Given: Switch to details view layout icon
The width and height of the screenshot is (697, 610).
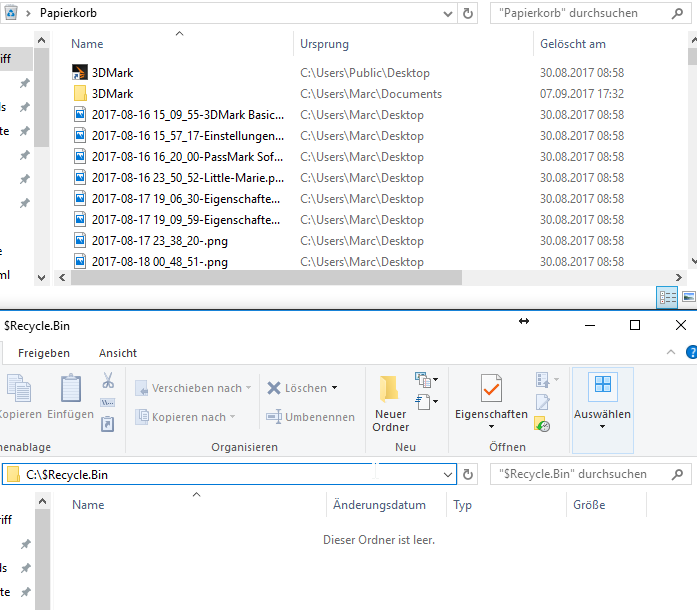Looking at the screenshot, I should tap(667, 297).
